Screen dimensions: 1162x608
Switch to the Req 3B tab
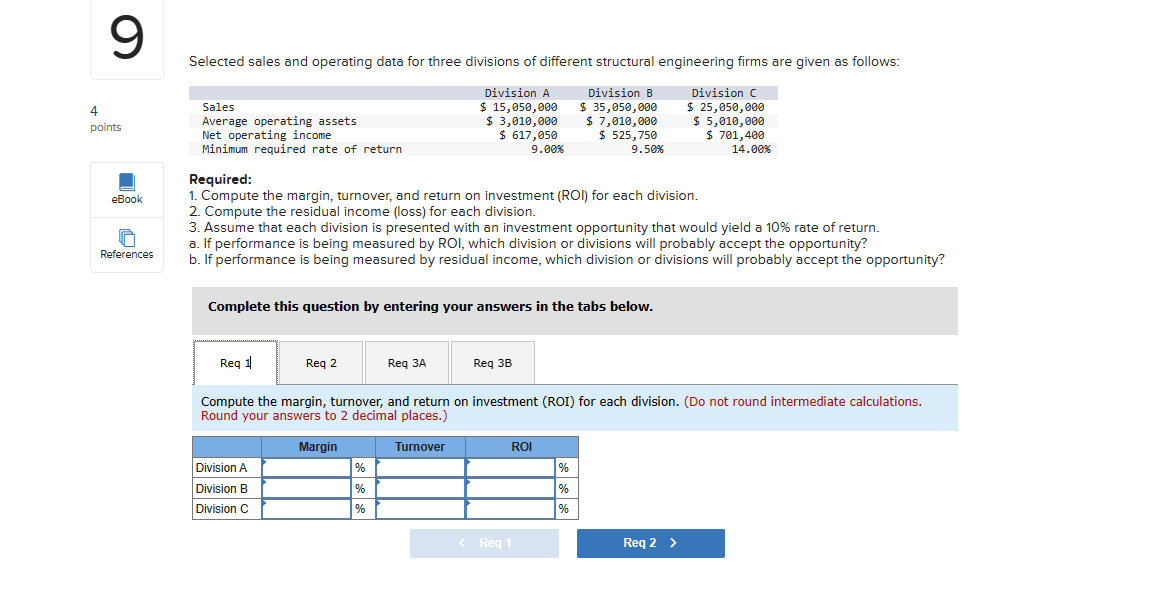pyautogui.click(x=492, y=362)
